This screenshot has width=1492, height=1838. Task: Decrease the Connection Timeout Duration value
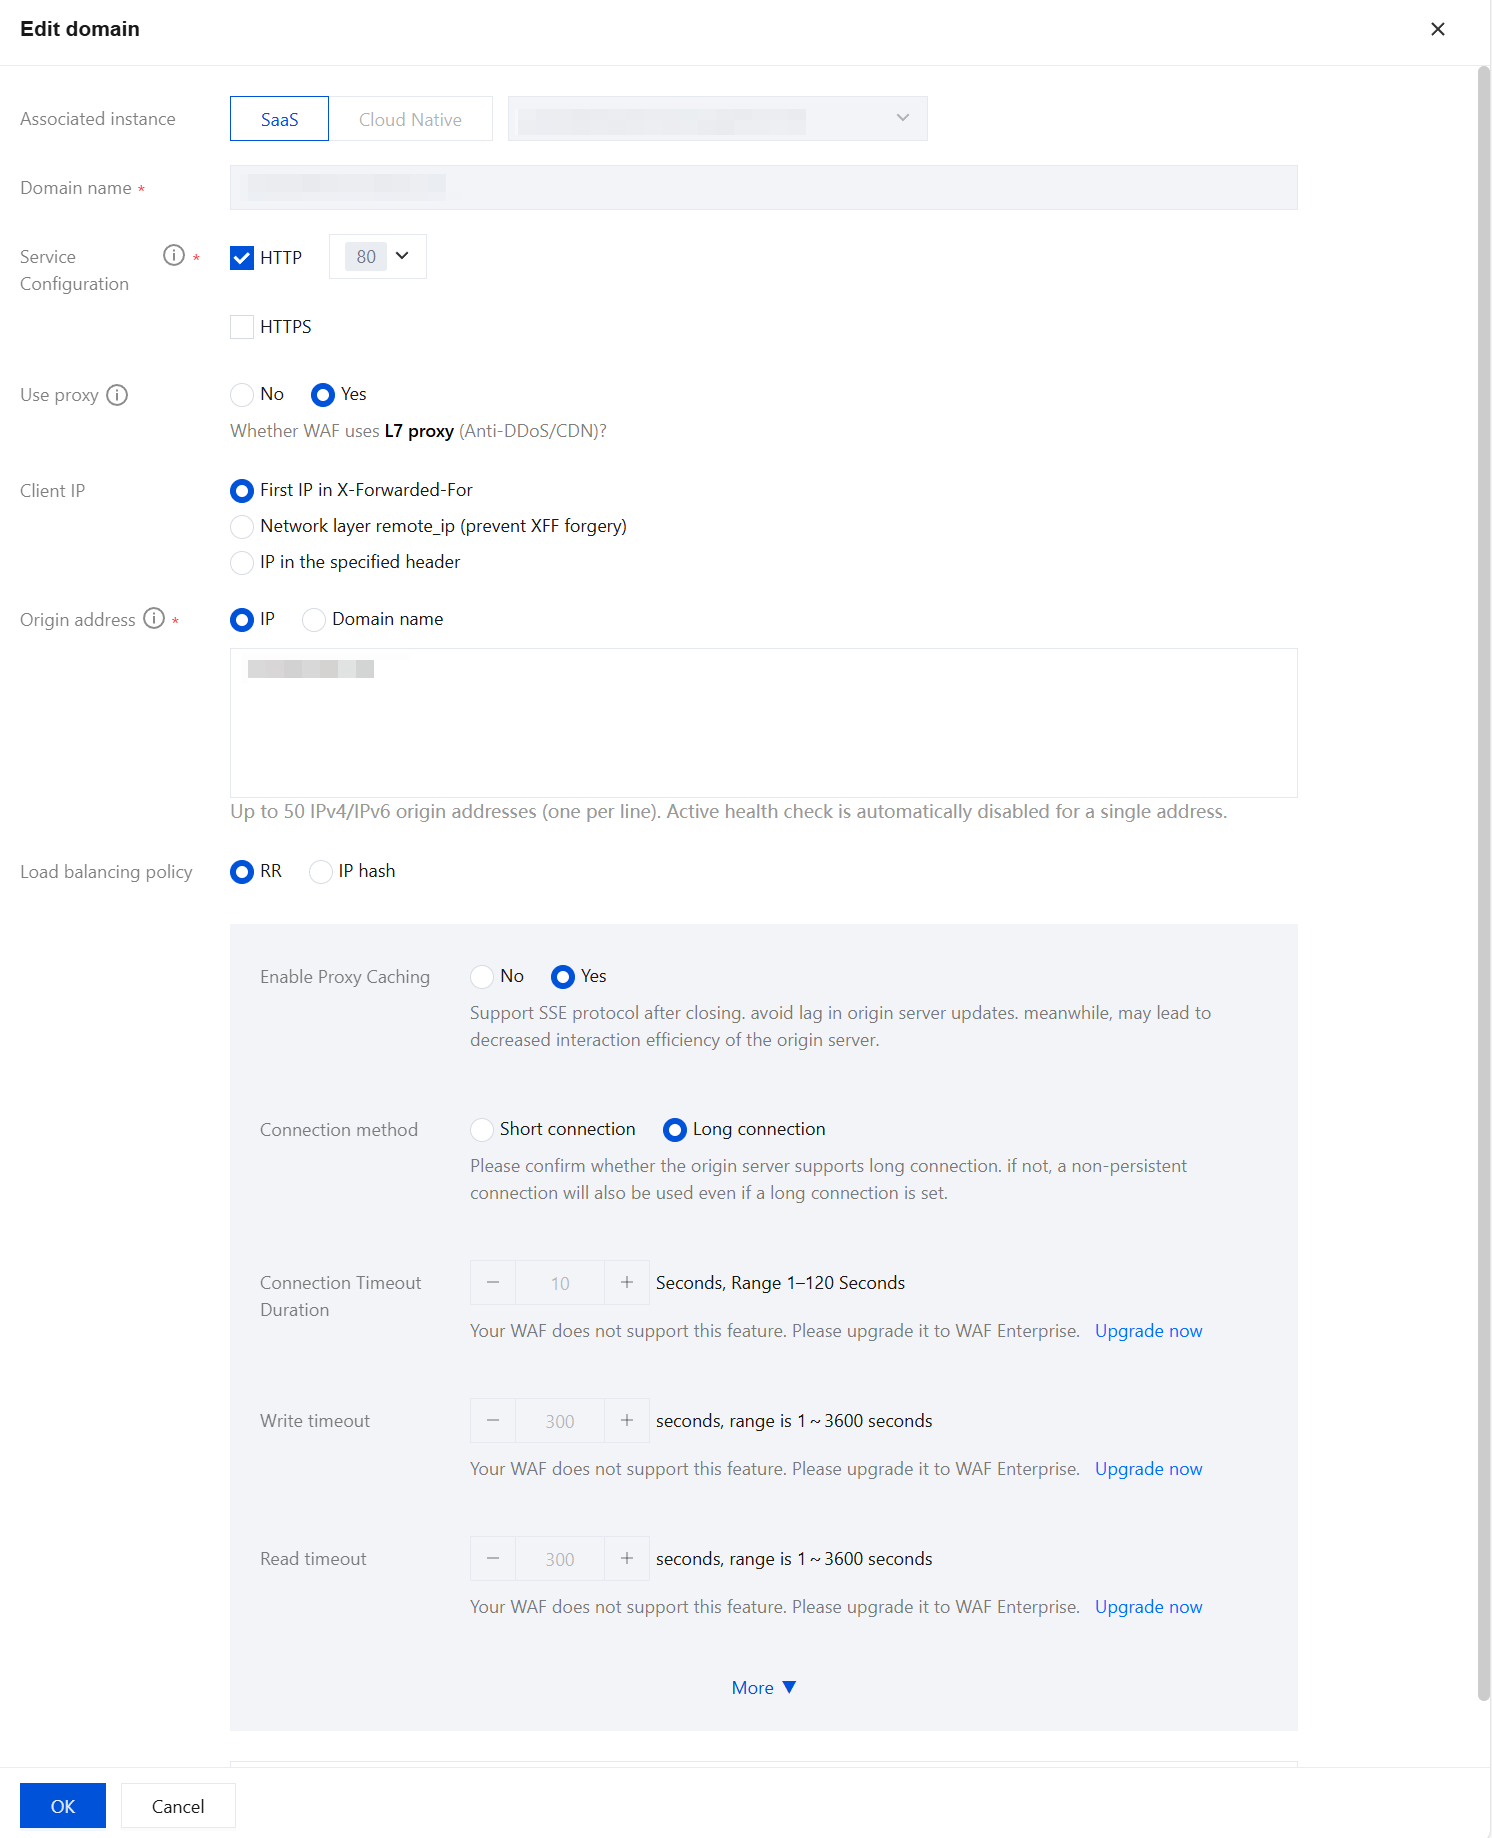493,1283
